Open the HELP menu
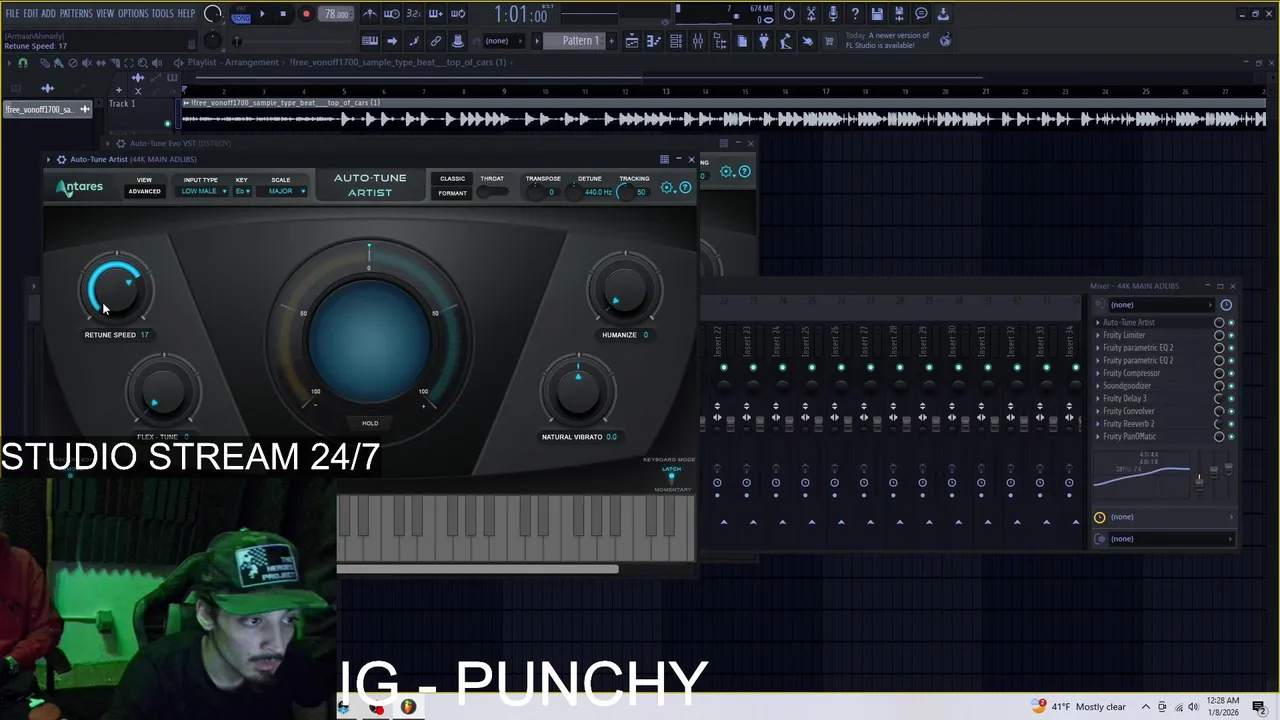1280x720 pixels. 186,14
